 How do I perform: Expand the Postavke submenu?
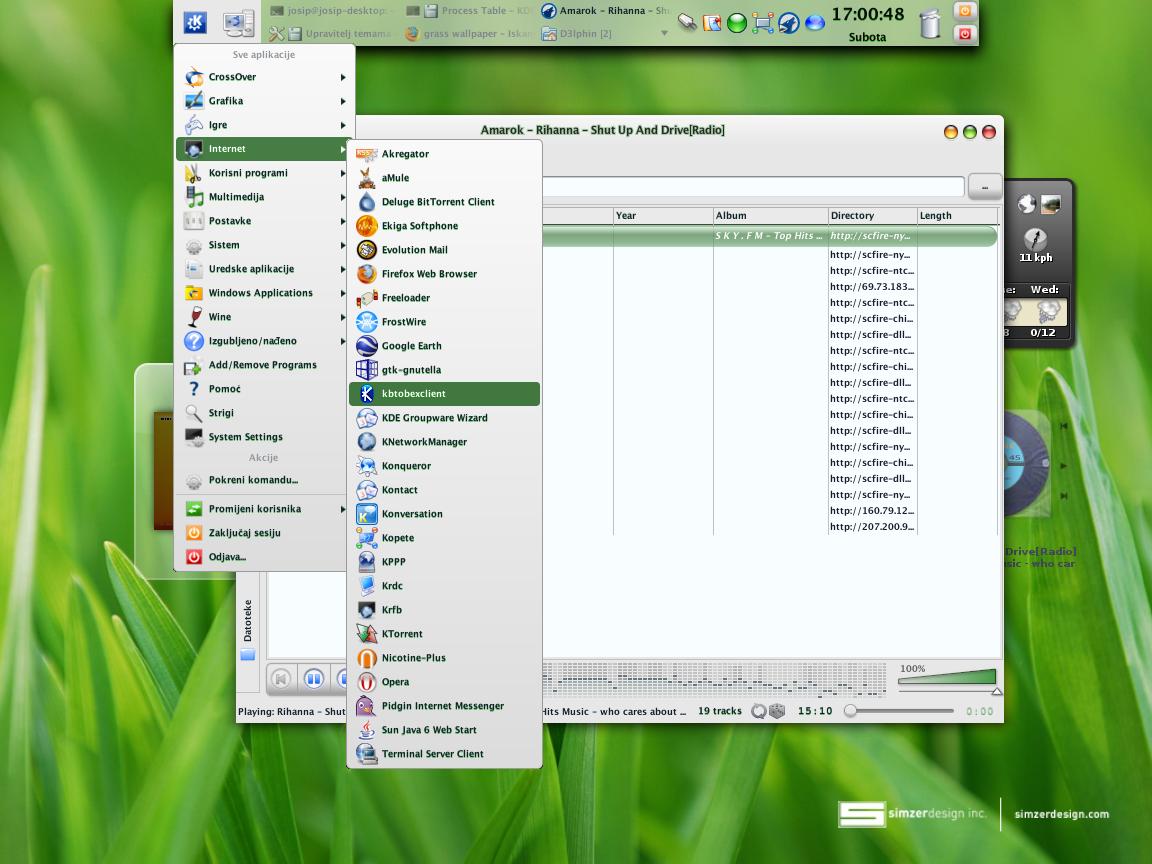(x=263, y=221)
